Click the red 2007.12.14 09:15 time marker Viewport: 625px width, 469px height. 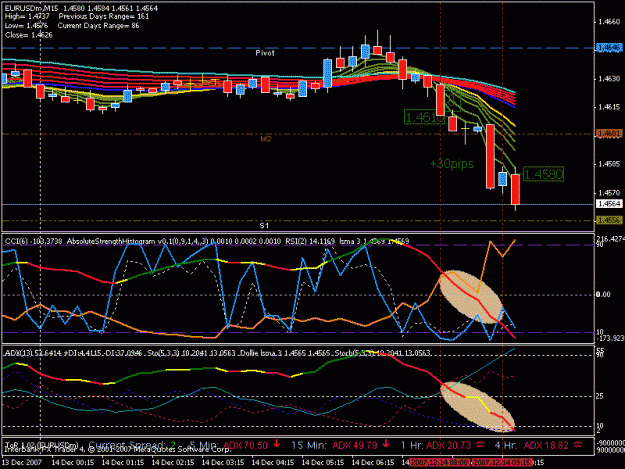pos(502,463)
